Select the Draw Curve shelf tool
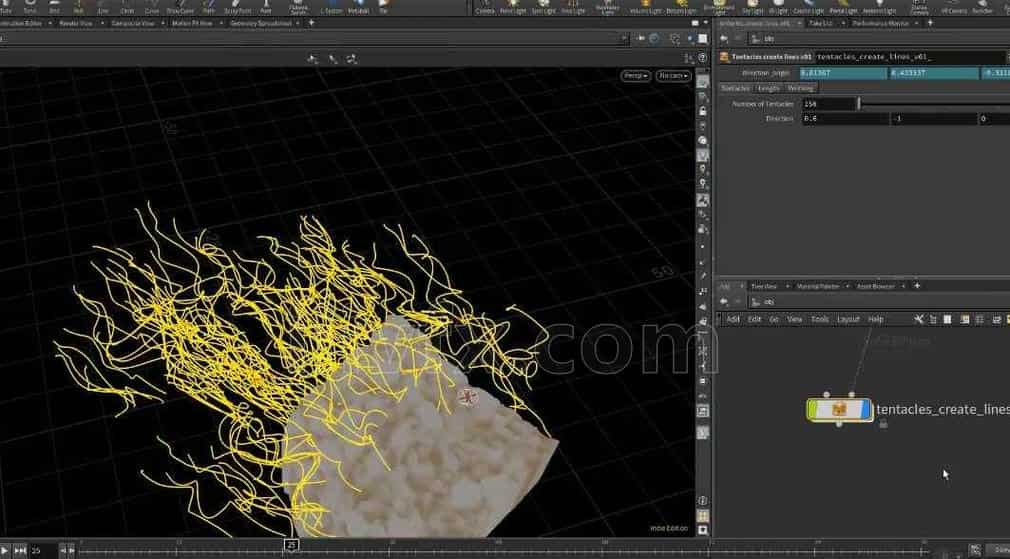The image size is (1010, 559). point(180,7)
